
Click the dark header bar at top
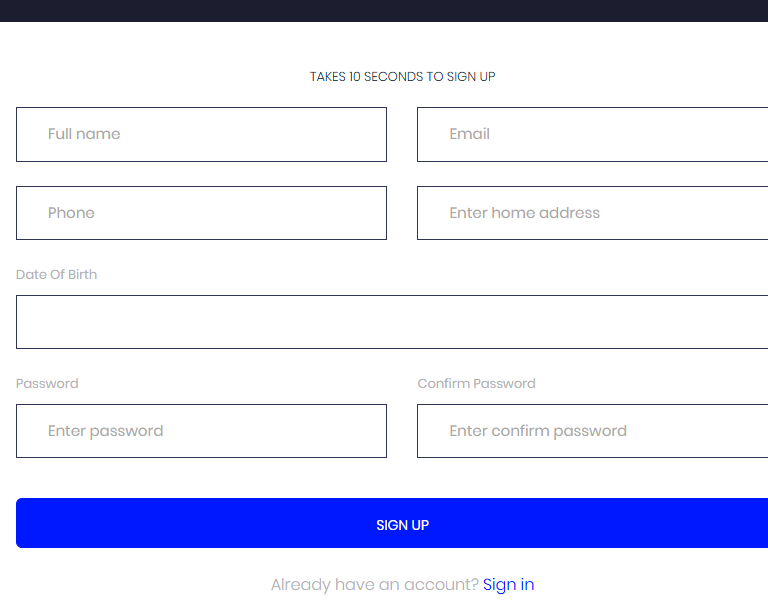384,10
